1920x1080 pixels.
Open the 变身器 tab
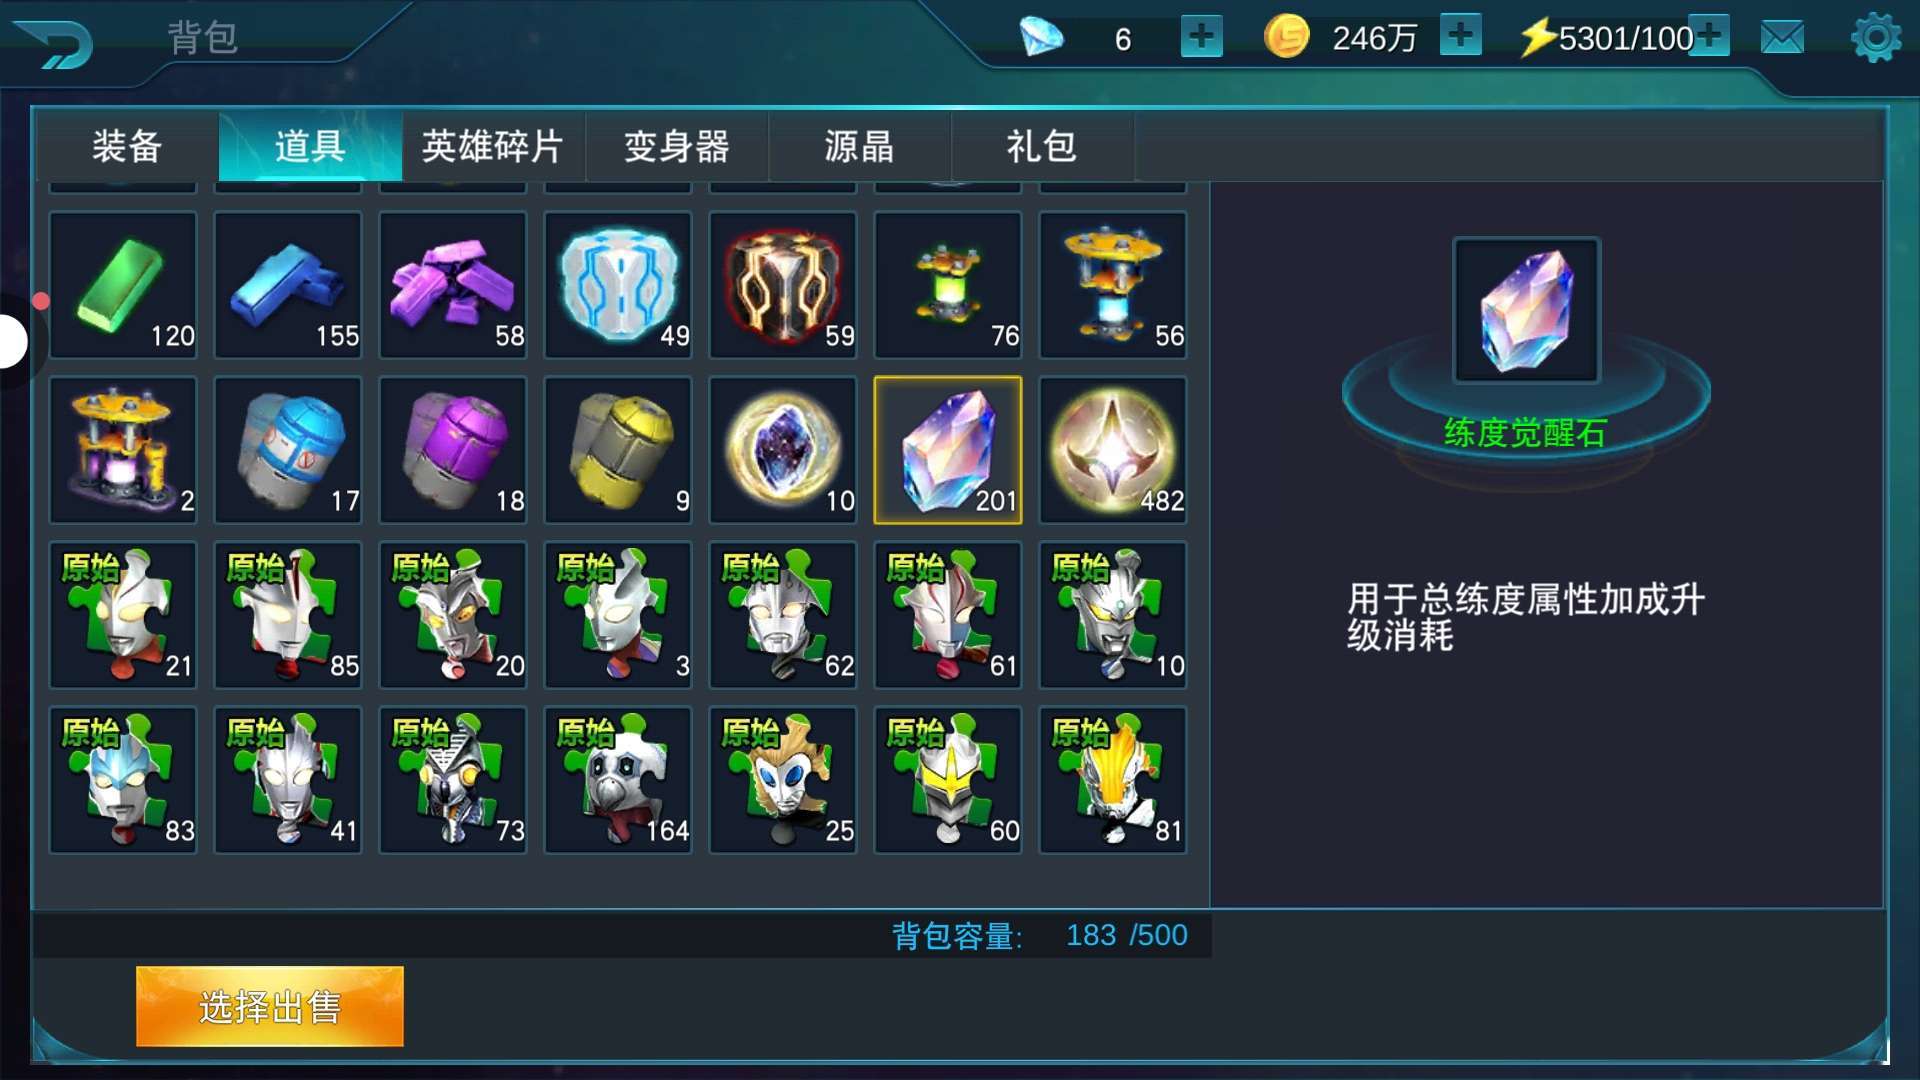point(676,146)
